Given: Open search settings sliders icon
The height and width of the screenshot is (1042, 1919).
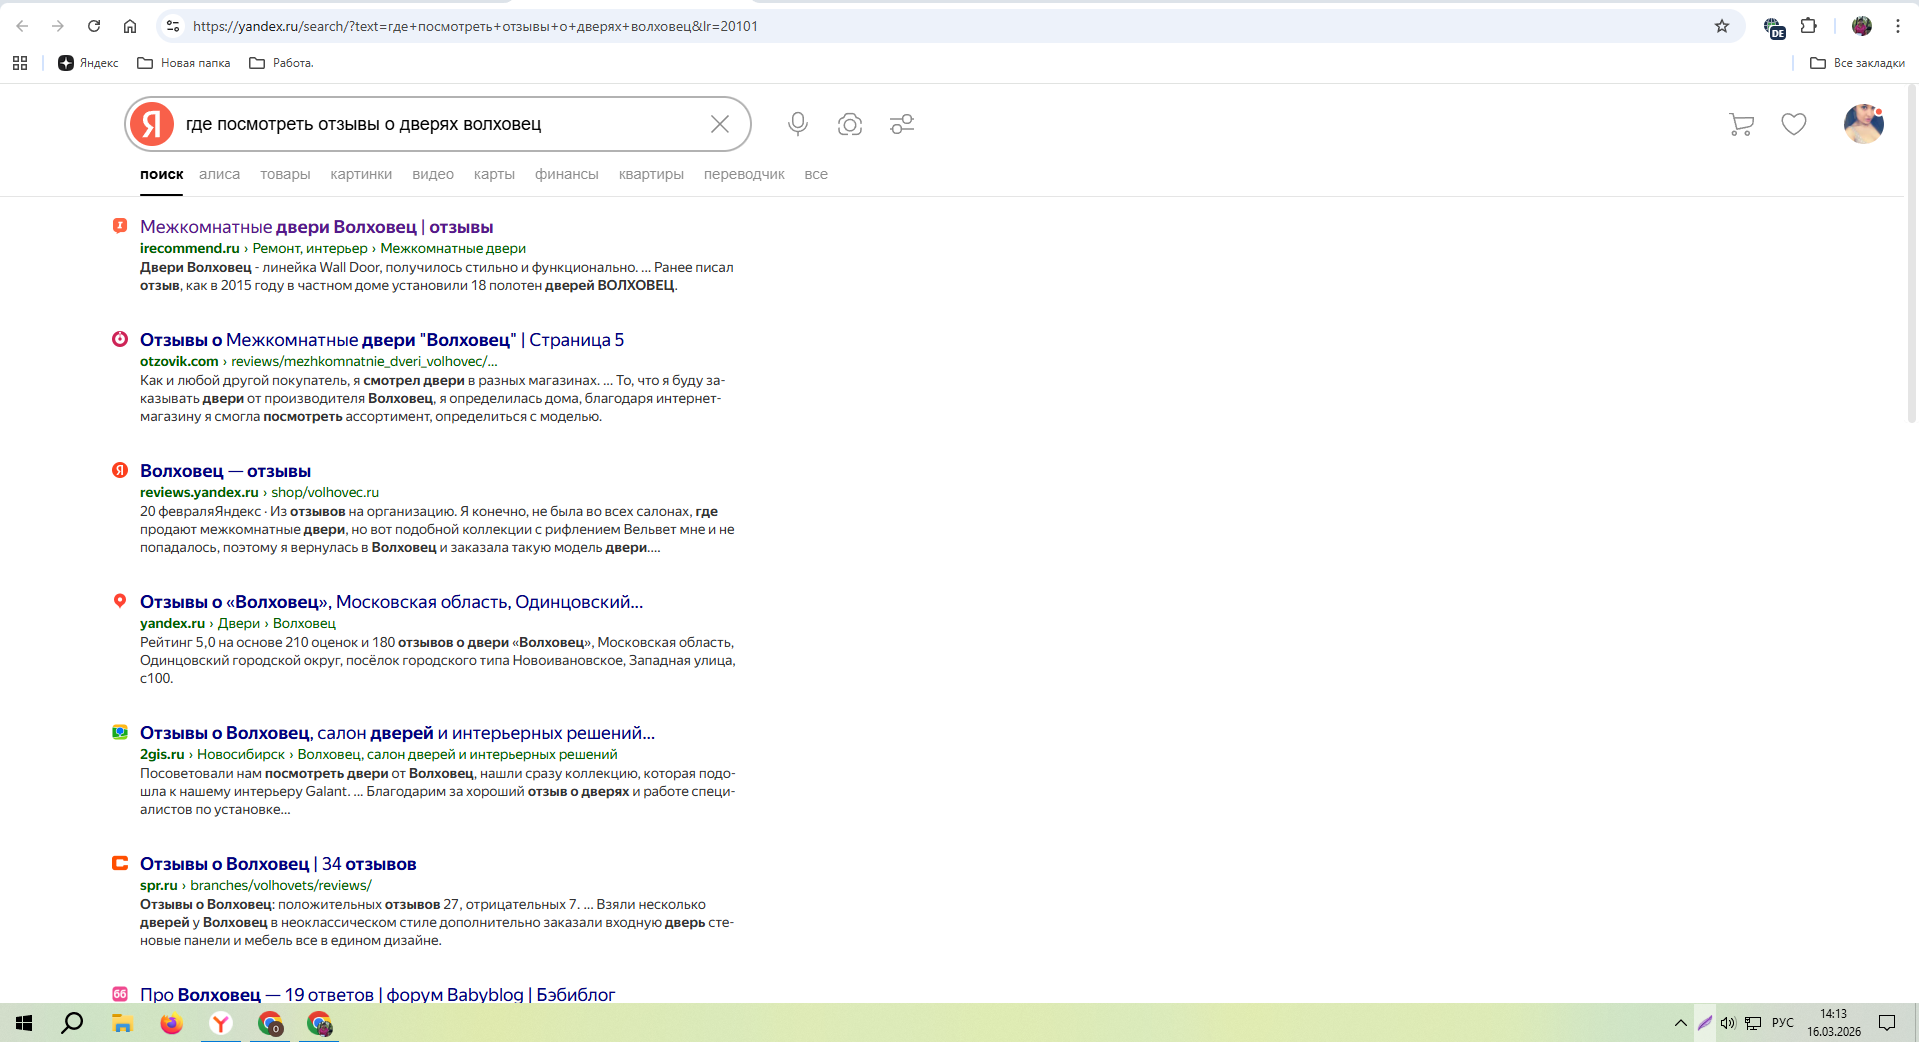Looking at the screenshot, I should [x=902, y=124].
